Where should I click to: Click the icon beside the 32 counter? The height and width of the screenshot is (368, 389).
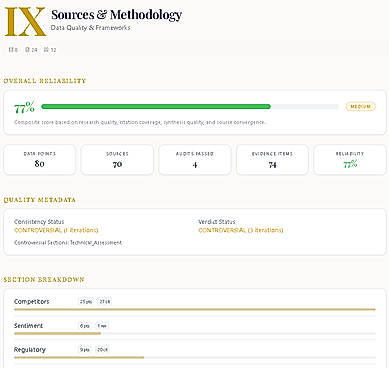(46, 50)
